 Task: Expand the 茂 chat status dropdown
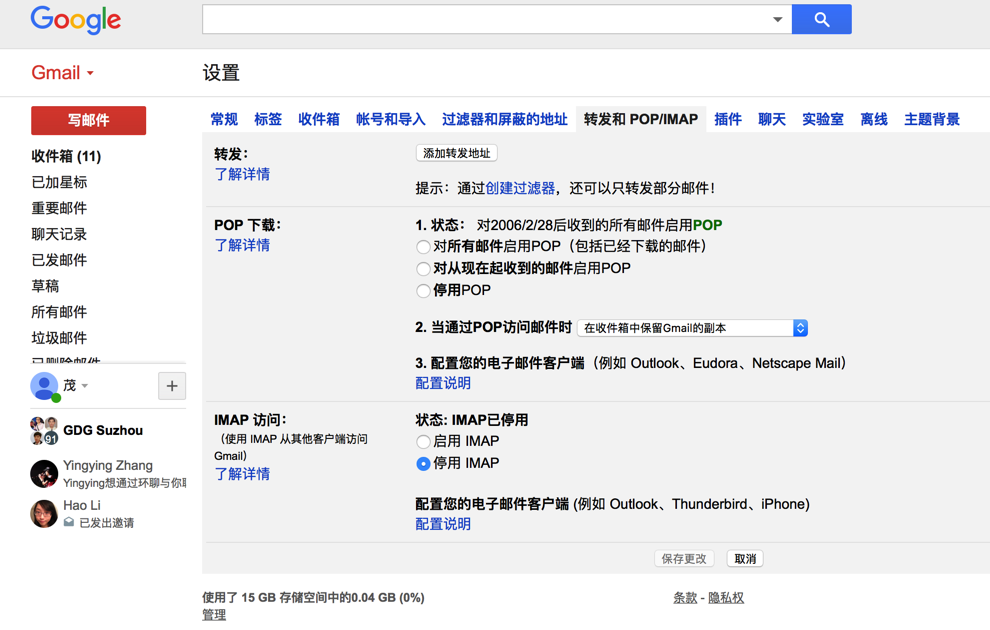[85, 386]
